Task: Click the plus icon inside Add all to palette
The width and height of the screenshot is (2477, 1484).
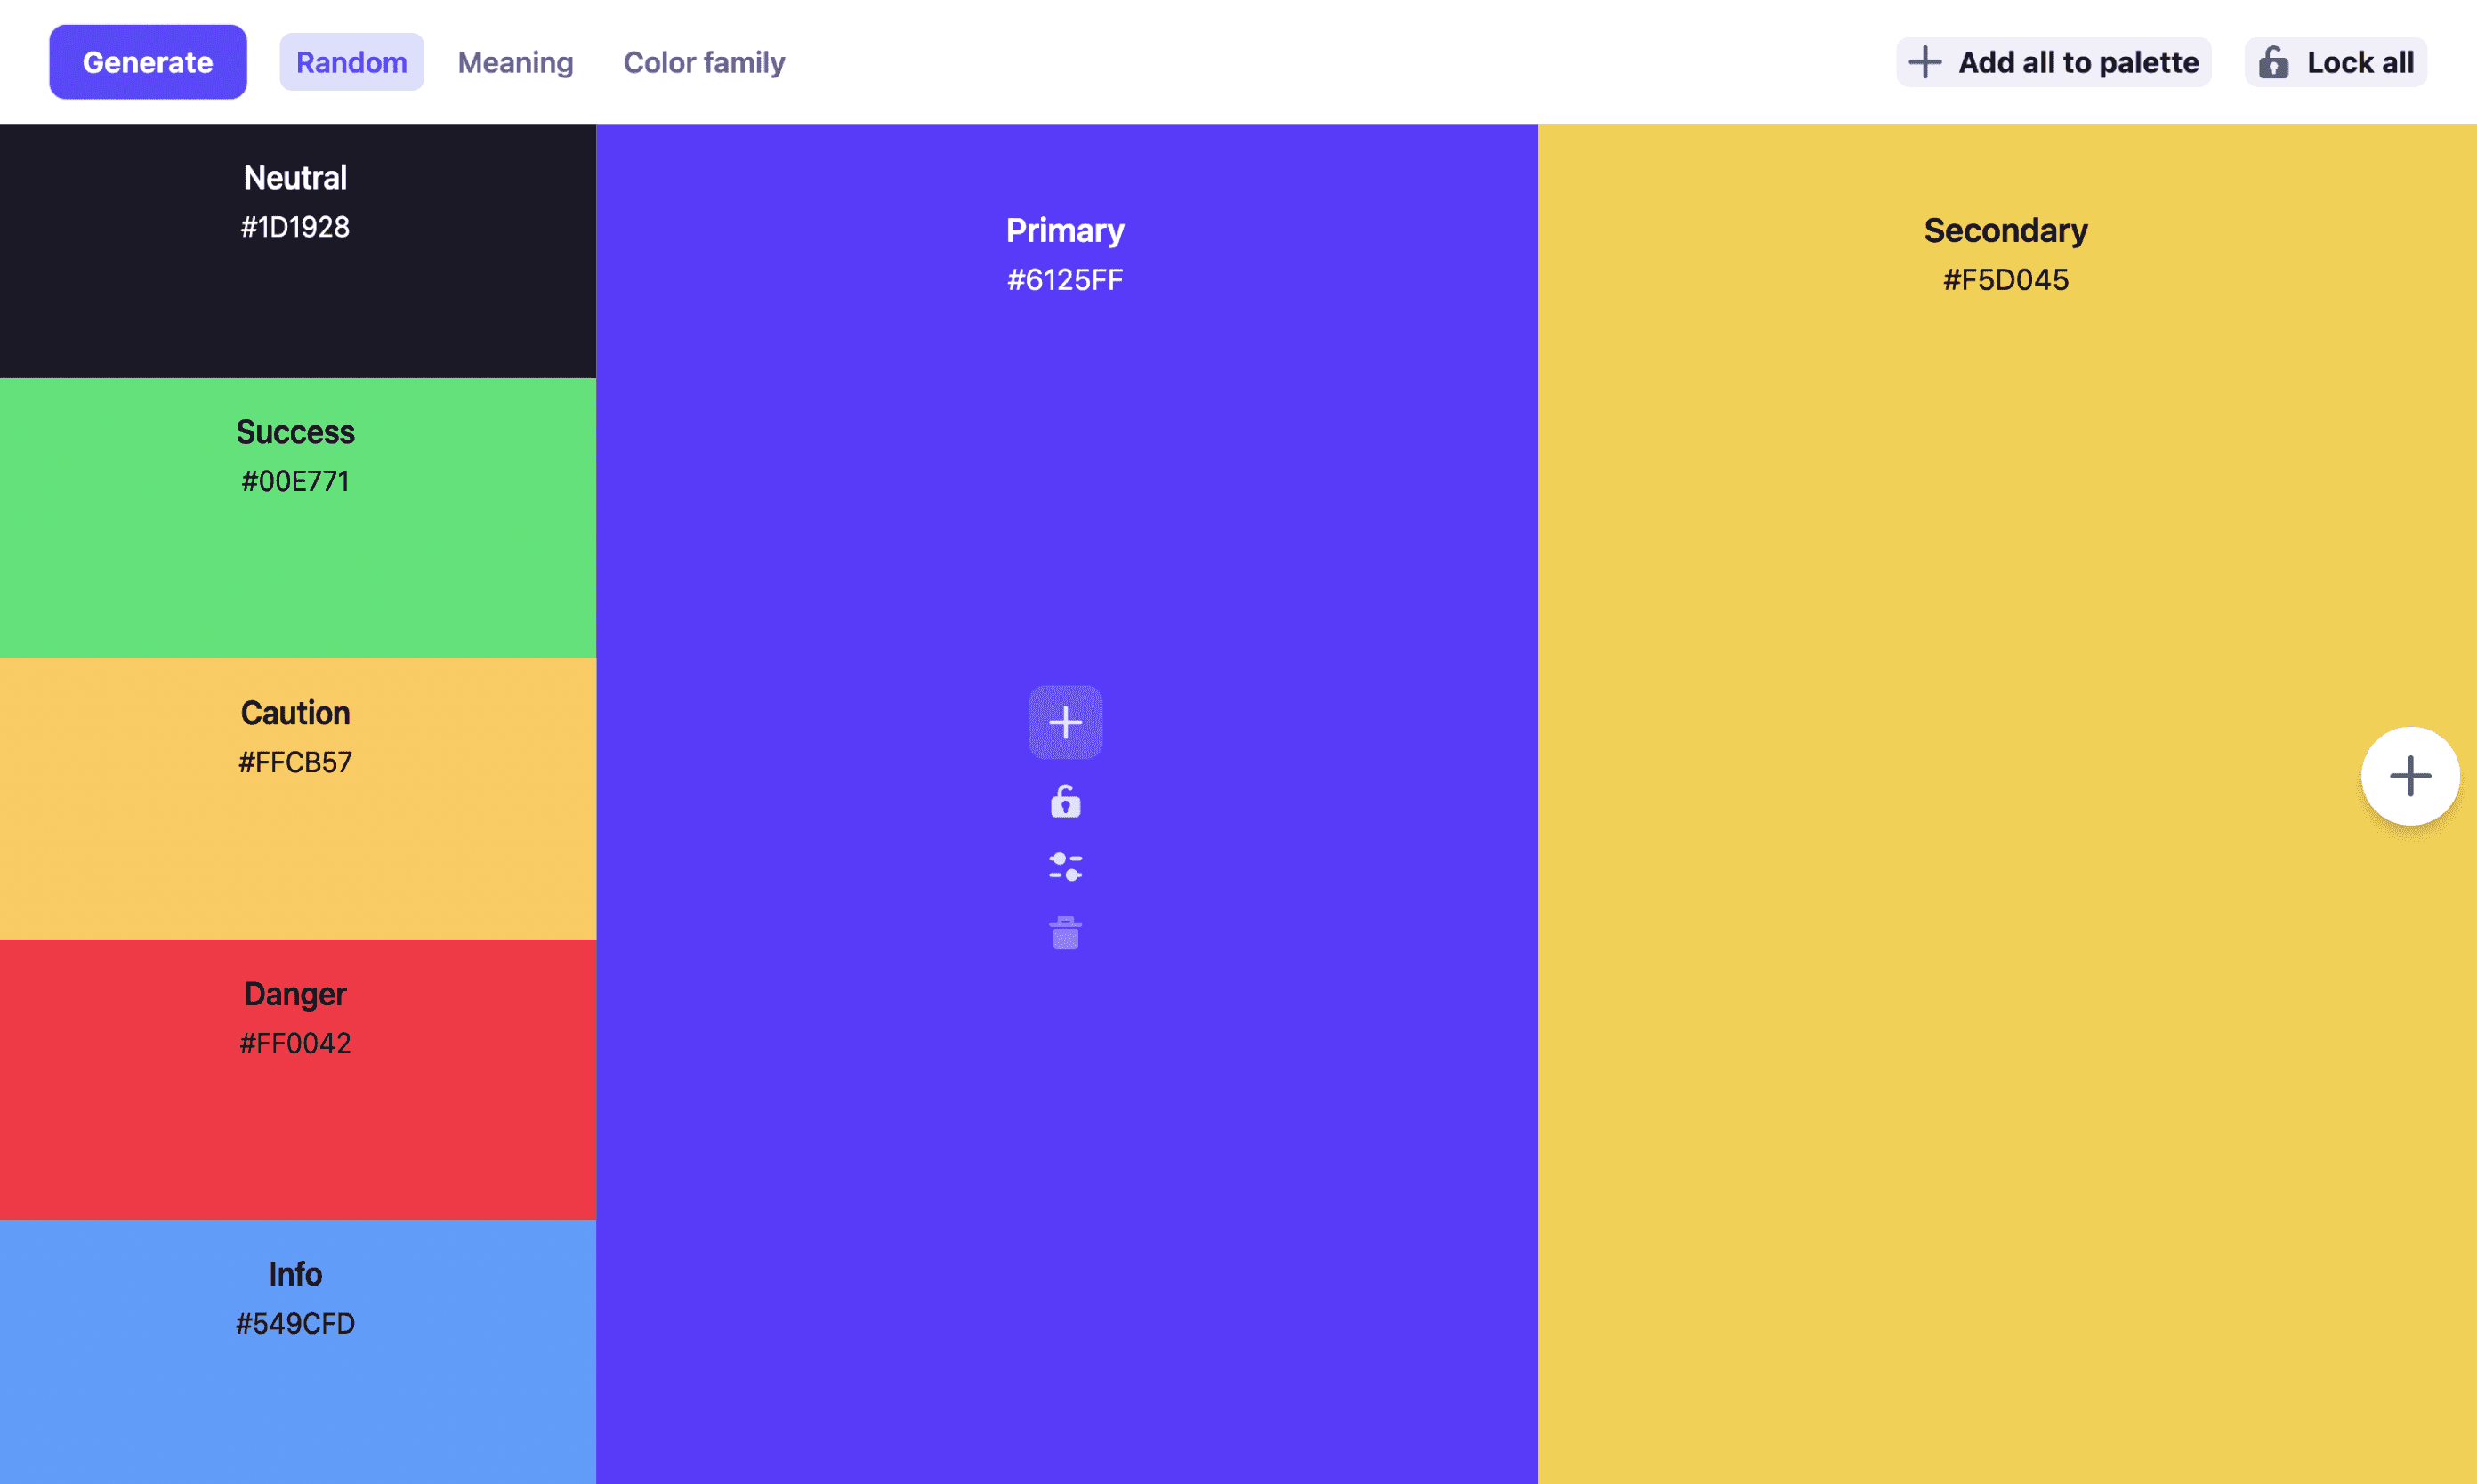Action: point(1925,61)
